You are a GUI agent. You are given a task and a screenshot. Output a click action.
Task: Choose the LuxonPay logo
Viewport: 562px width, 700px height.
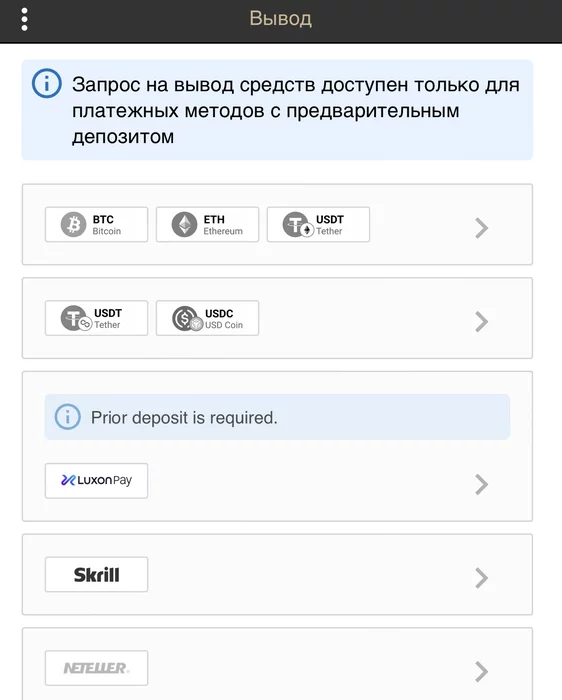(x=96, y=481)
